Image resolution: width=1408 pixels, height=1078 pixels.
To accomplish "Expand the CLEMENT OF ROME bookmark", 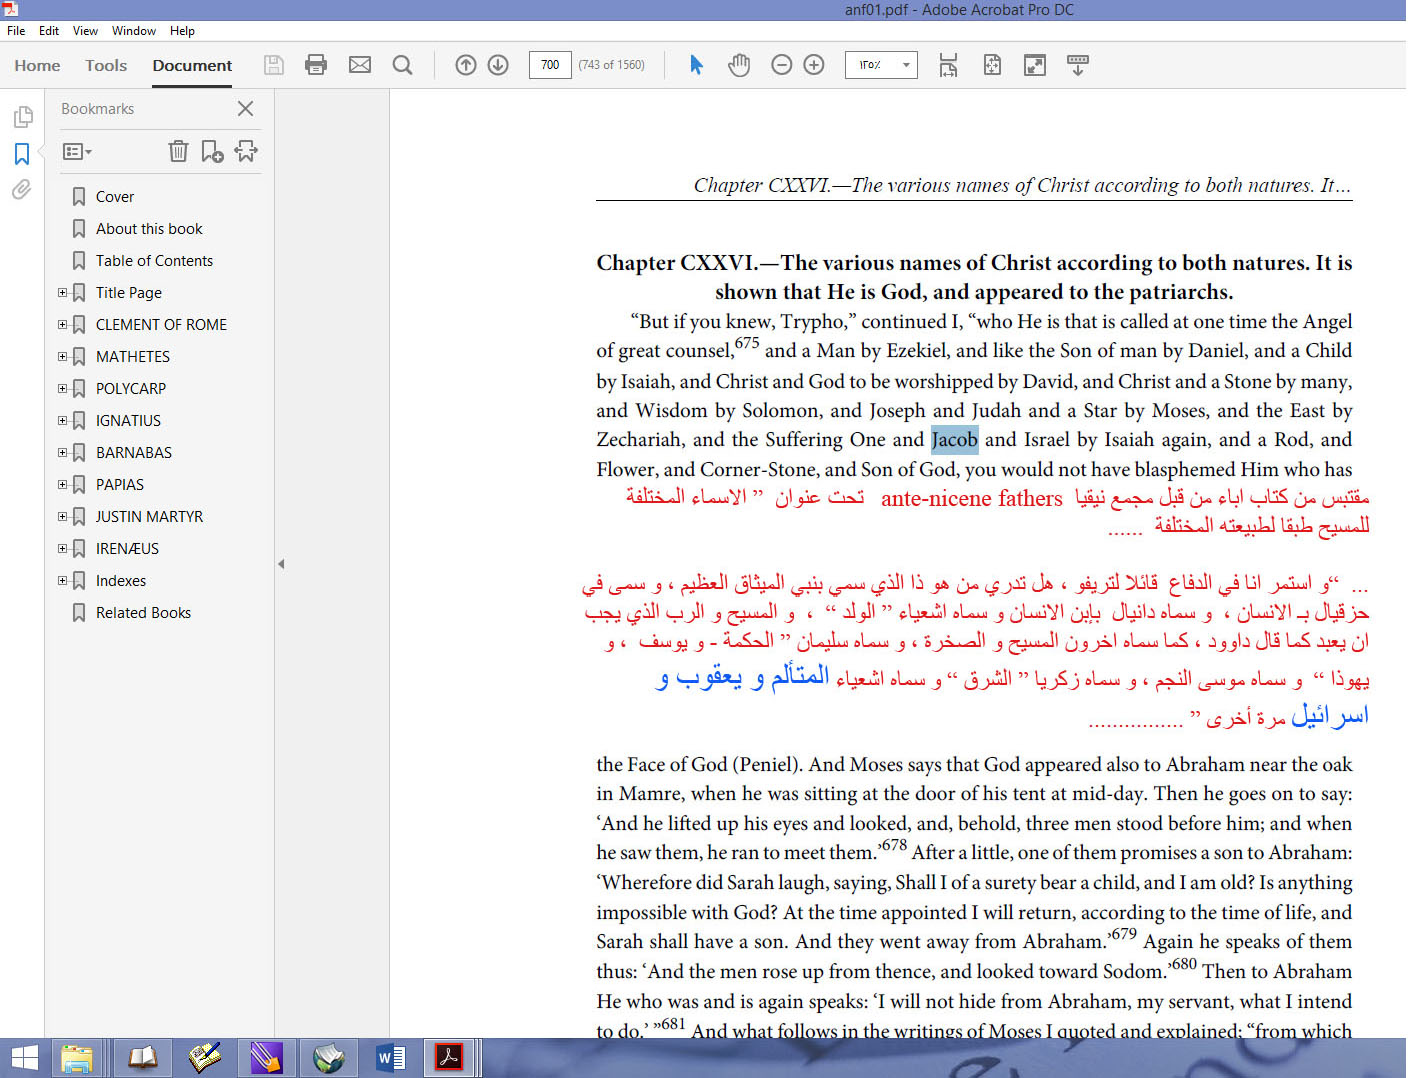I will pyautogui.click(x=63, y=325).
